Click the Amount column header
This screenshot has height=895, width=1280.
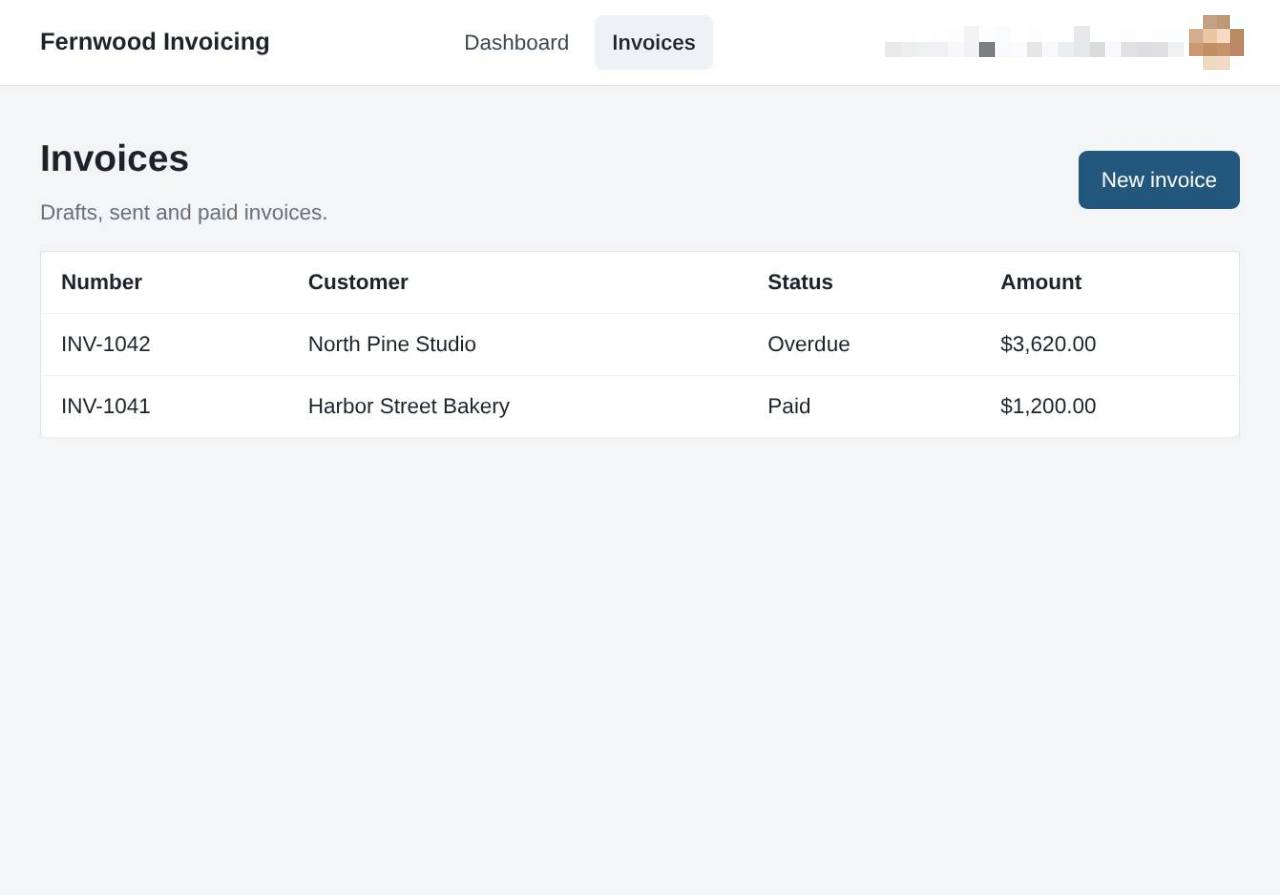click(x=1041, y=282)
